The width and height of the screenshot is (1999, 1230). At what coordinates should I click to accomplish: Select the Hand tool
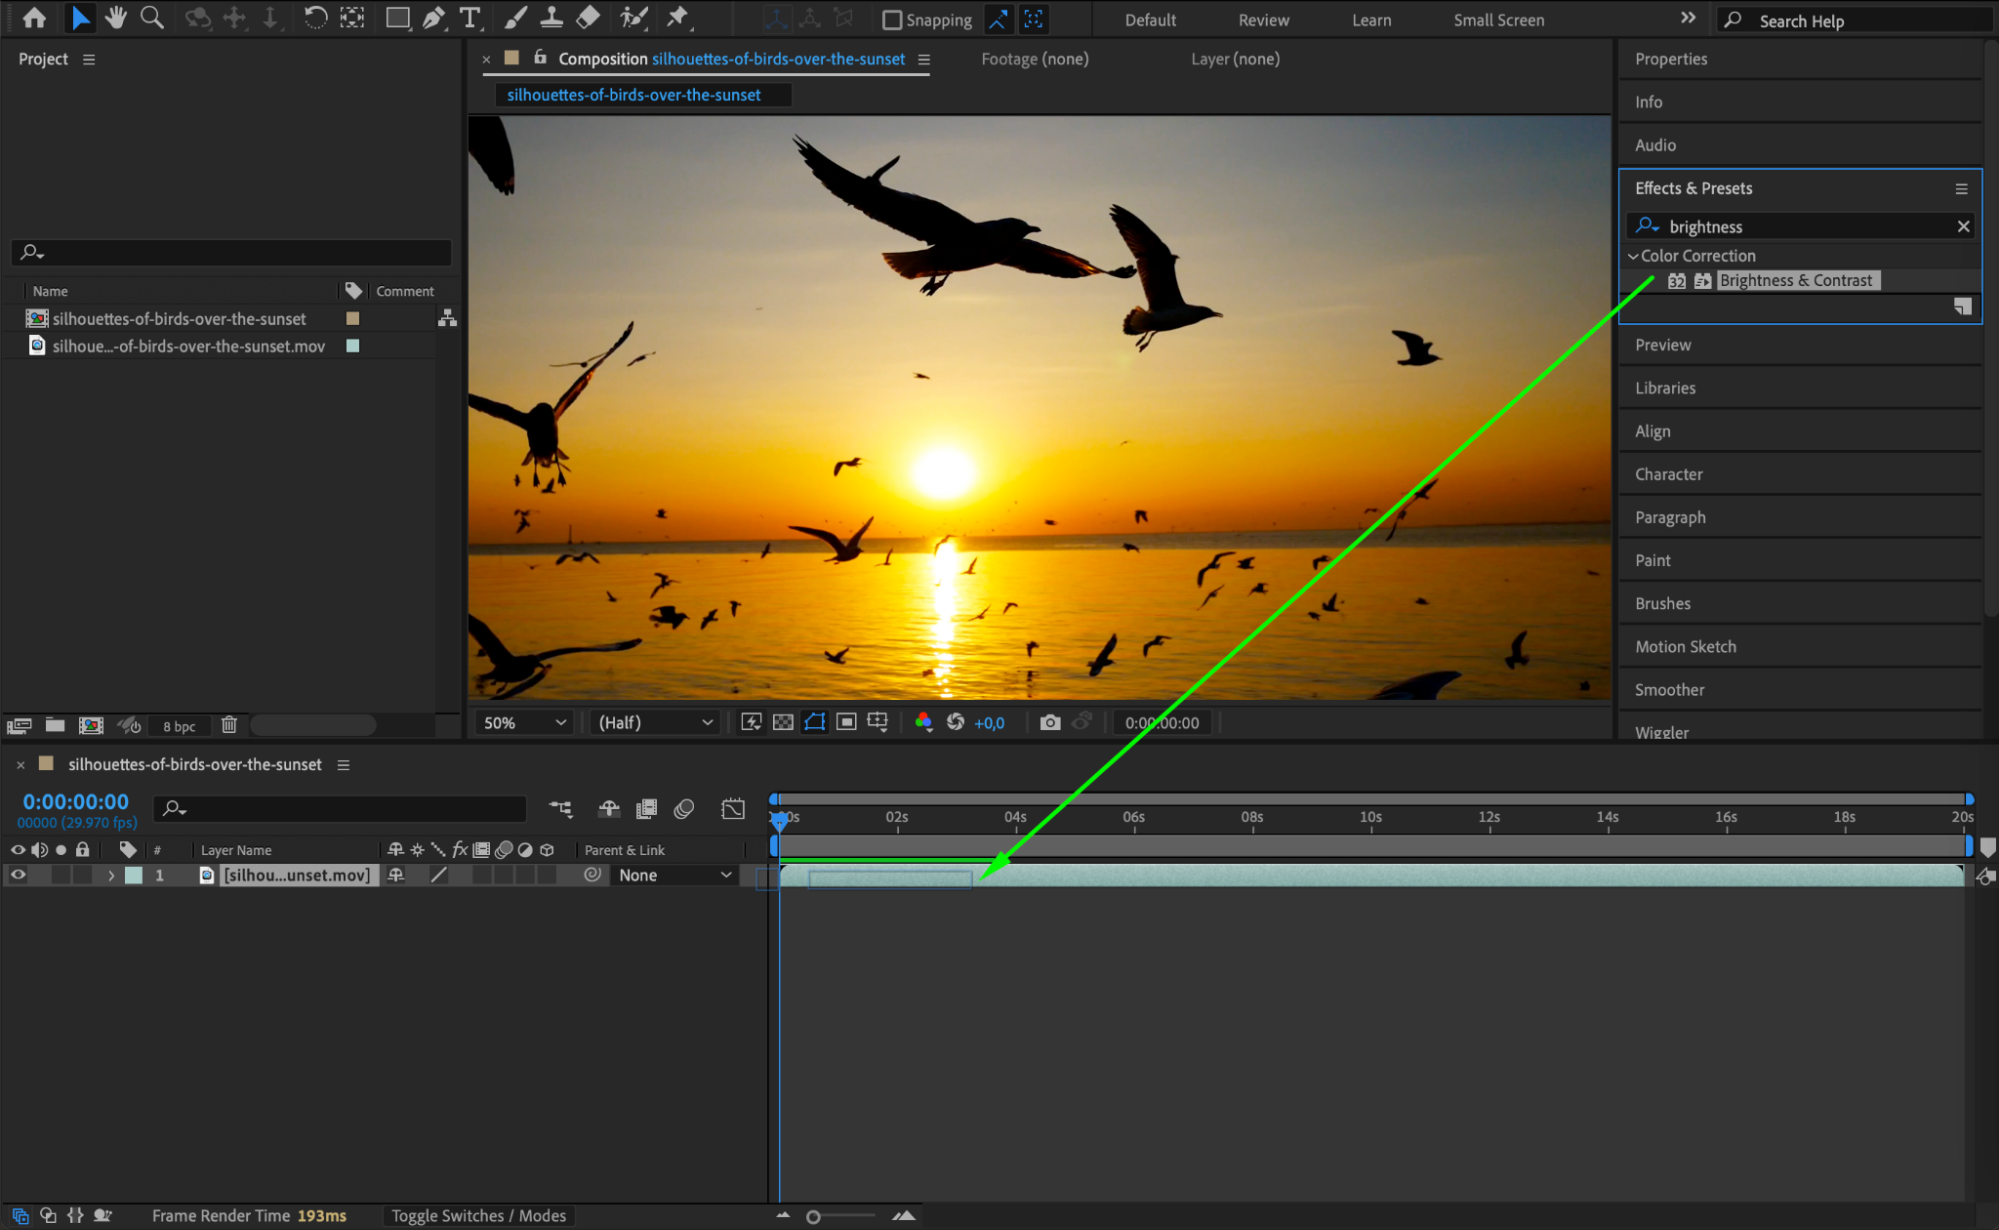[x=116, y=18]
